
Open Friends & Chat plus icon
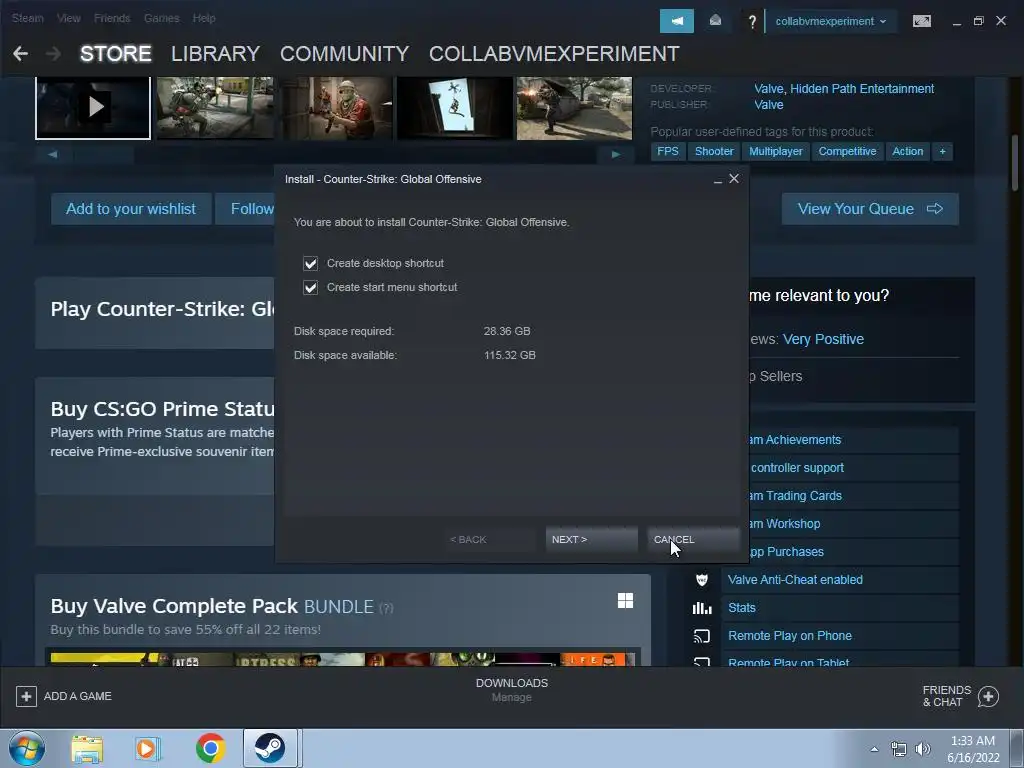(988, 696)
